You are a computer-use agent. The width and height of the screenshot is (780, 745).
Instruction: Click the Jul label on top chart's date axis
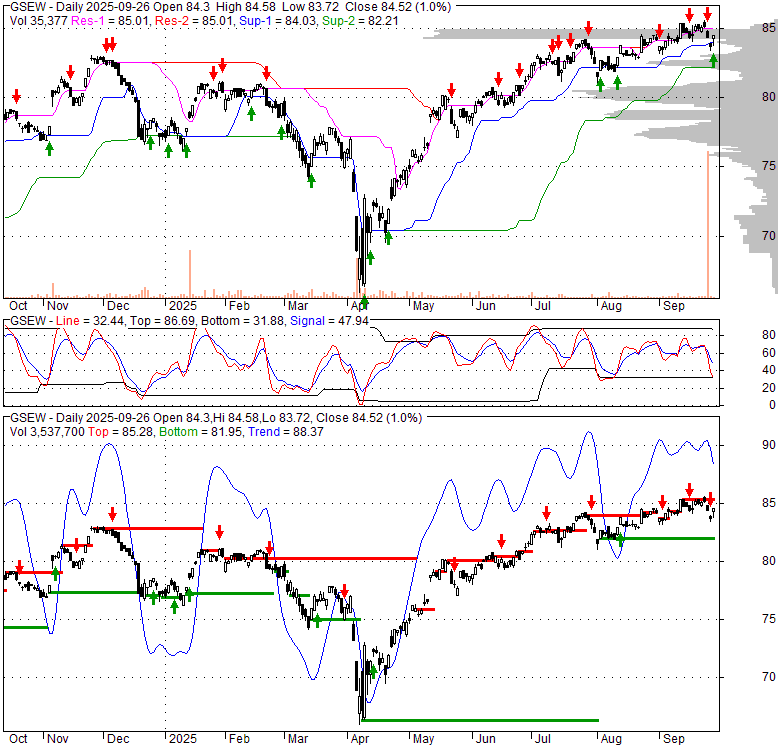coord(542,306)
